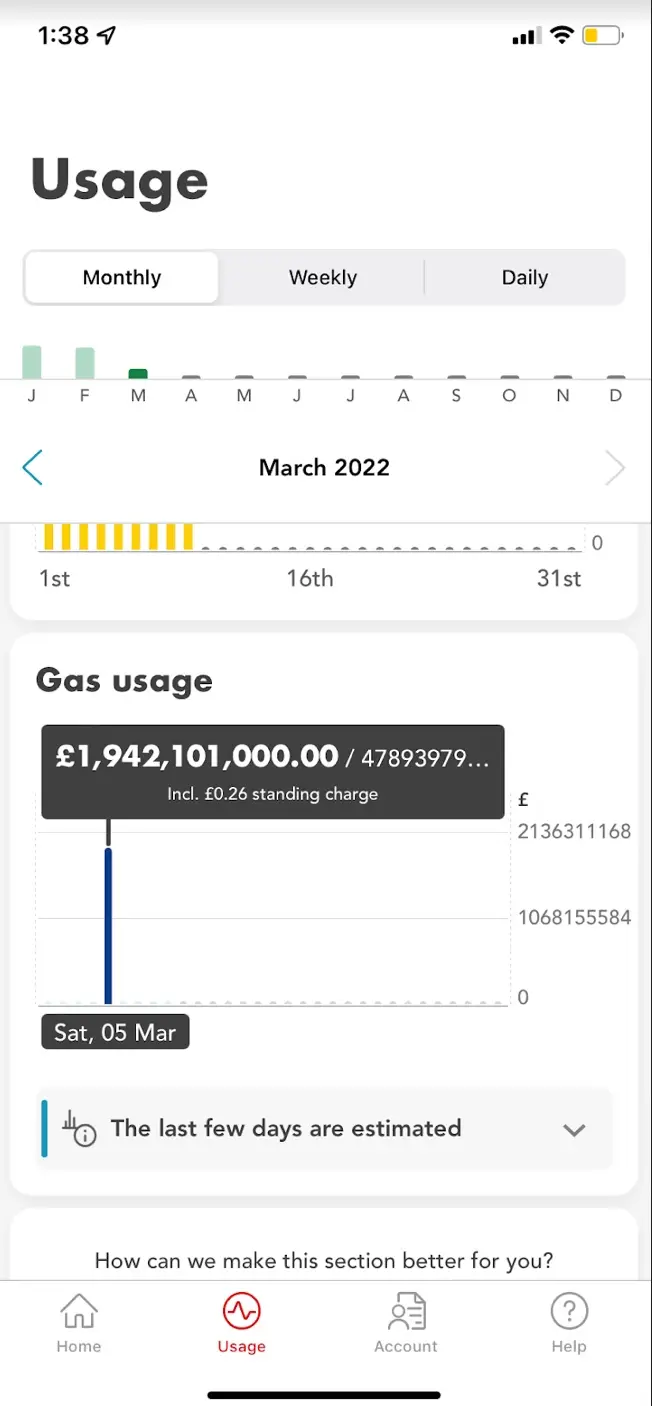The width and height of the screenshot is (652, 1406).
Task: Tap "How can we make this section better"
Action: point(323,1260)
